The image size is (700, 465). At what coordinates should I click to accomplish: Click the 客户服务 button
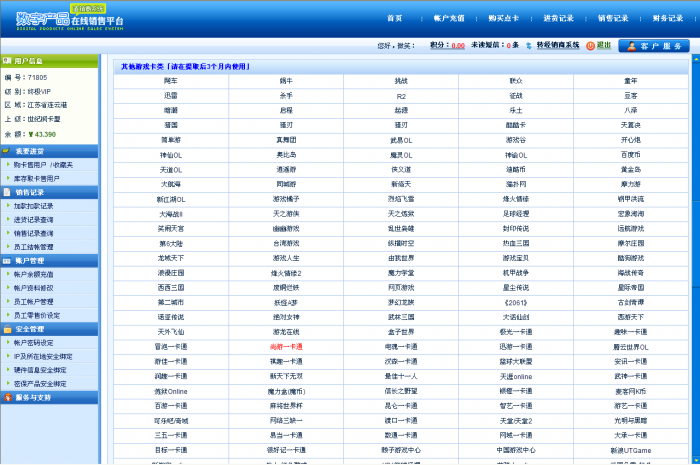[x=654, y=46]
